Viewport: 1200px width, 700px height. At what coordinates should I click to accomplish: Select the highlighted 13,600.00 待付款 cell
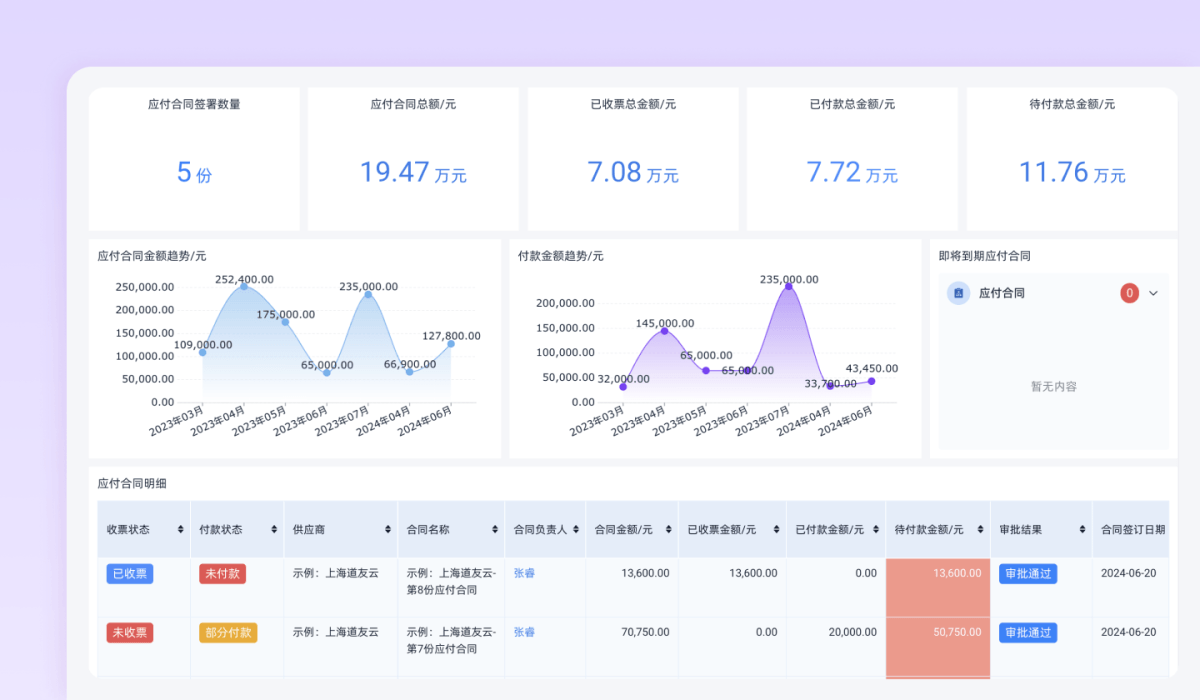click(x=938, y=588)
